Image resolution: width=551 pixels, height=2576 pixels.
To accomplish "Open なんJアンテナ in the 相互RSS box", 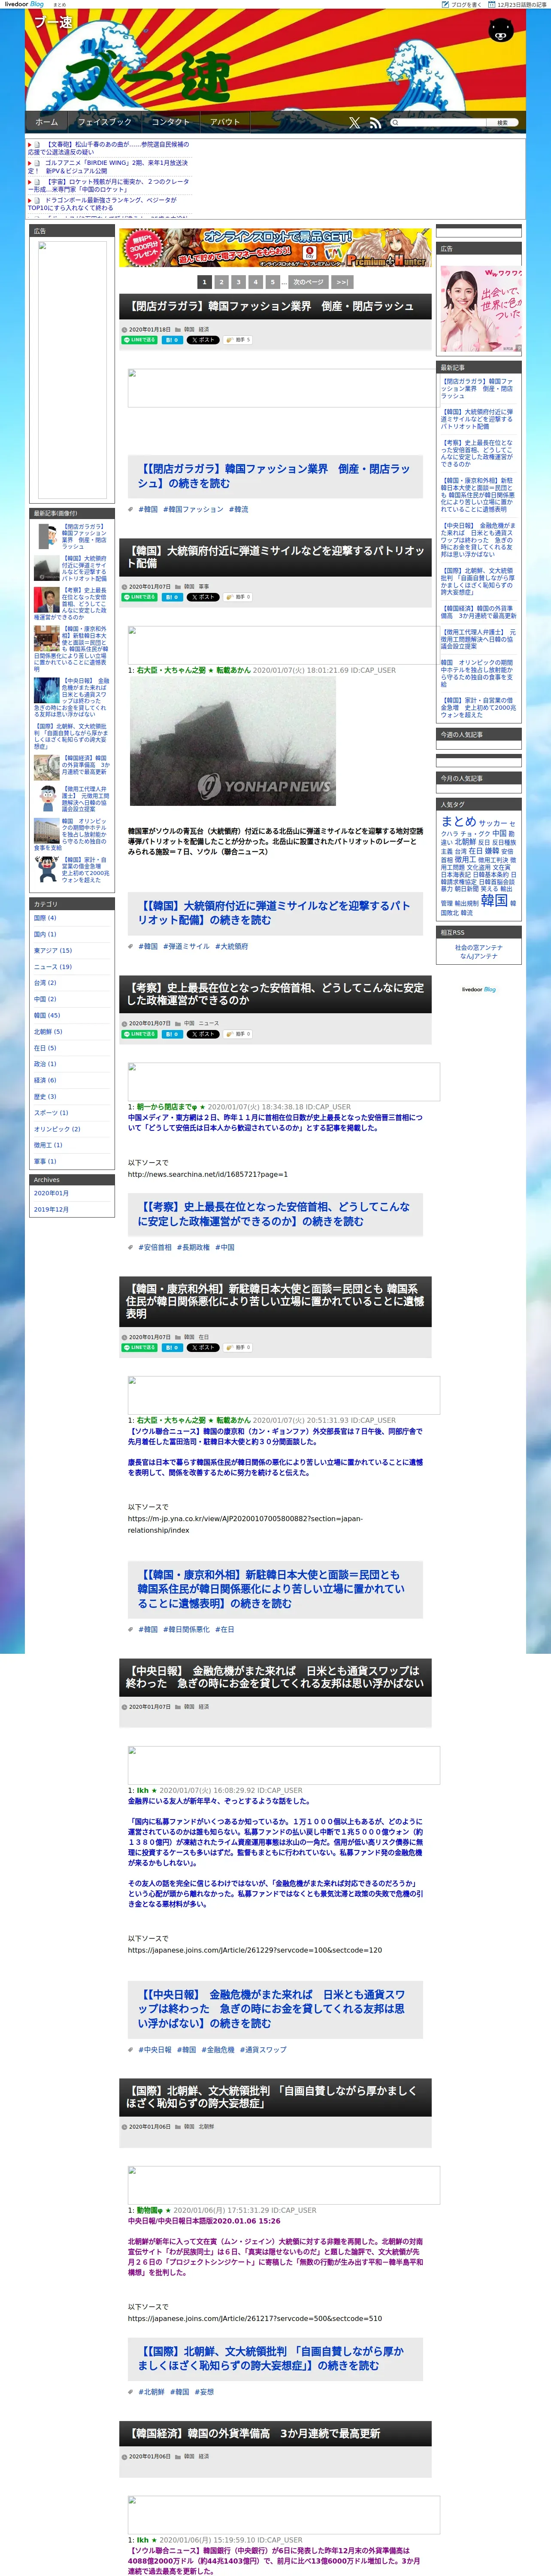I will pos(479,956).
